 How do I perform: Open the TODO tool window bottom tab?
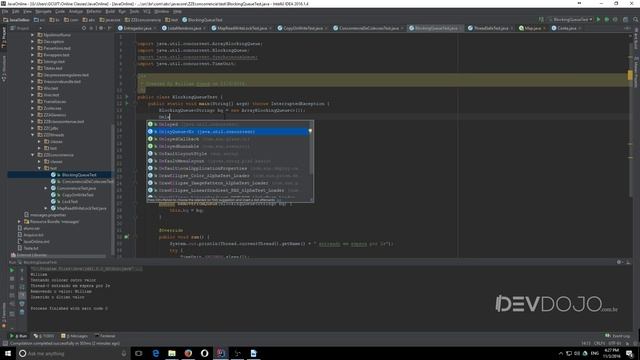click(44, 336)
